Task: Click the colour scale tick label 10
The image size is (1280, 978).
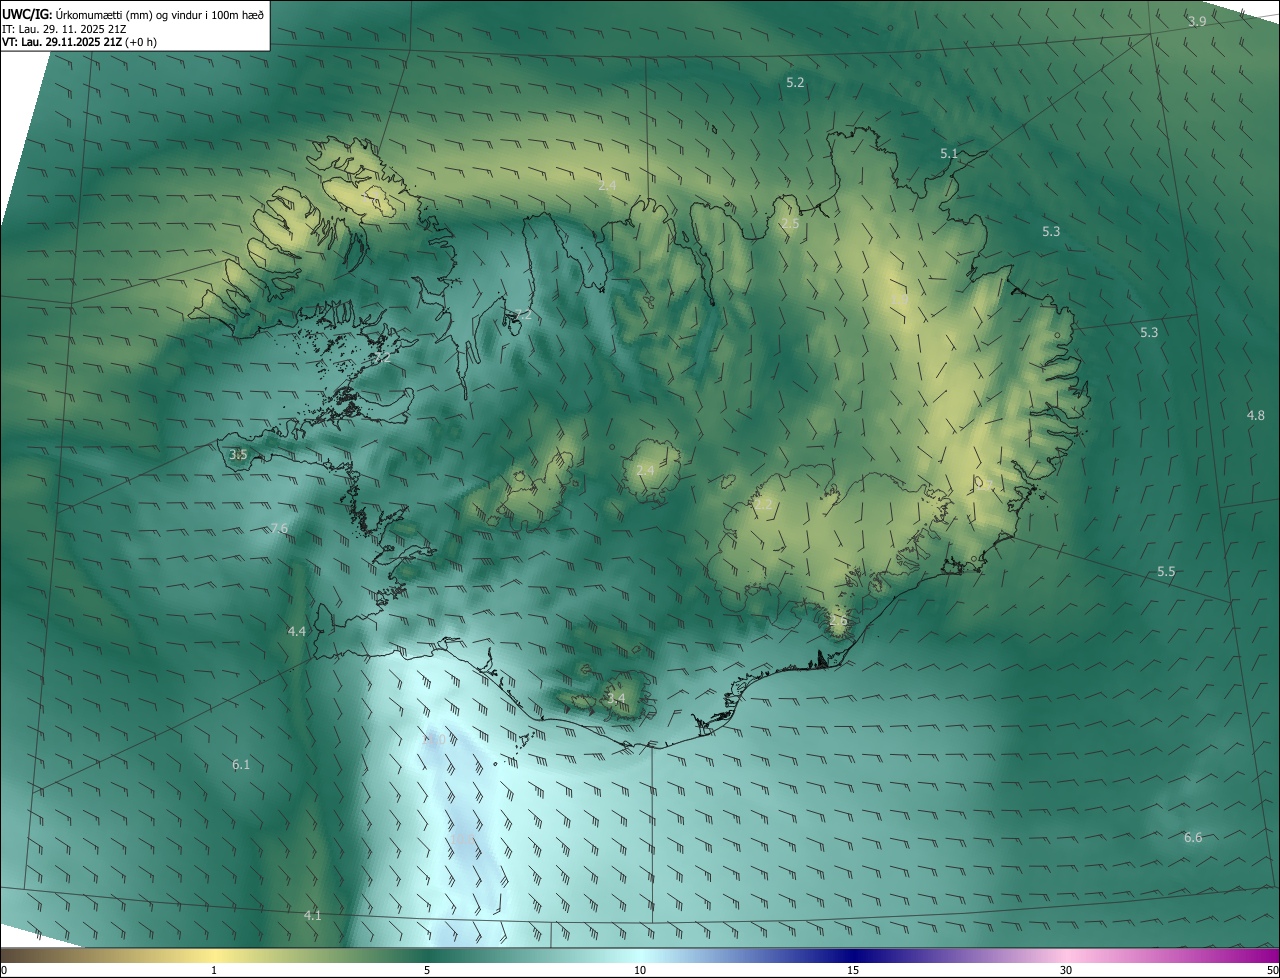Action: [x=640, y=970]
